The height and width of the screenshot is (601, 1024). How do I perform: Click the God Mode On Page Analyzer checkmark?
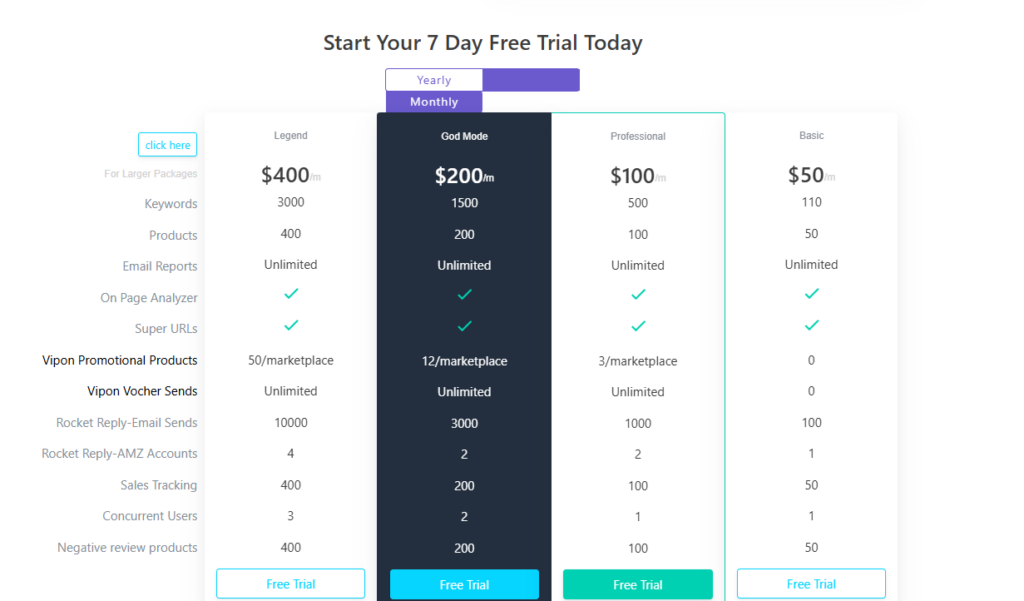coord(464,294)
